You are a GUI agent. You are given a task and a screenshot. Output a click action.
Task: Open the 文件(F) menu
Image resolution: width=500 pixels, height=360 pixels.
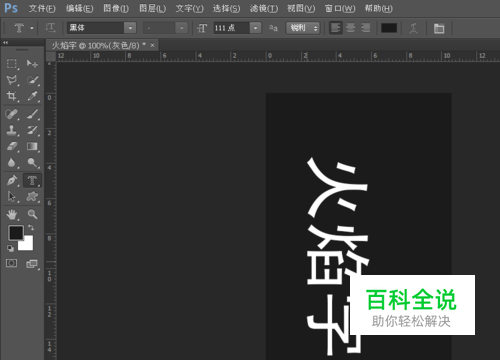click(42, 8)
